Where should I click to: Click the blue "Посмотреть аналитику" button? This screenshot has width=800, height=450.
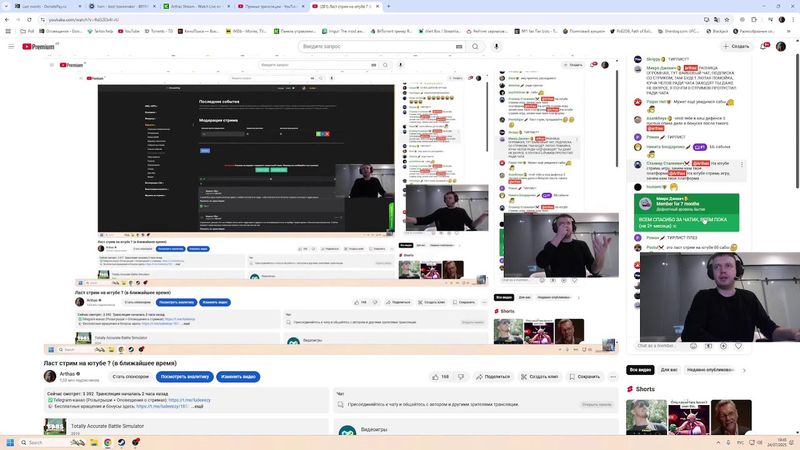[x=187, y=377]
